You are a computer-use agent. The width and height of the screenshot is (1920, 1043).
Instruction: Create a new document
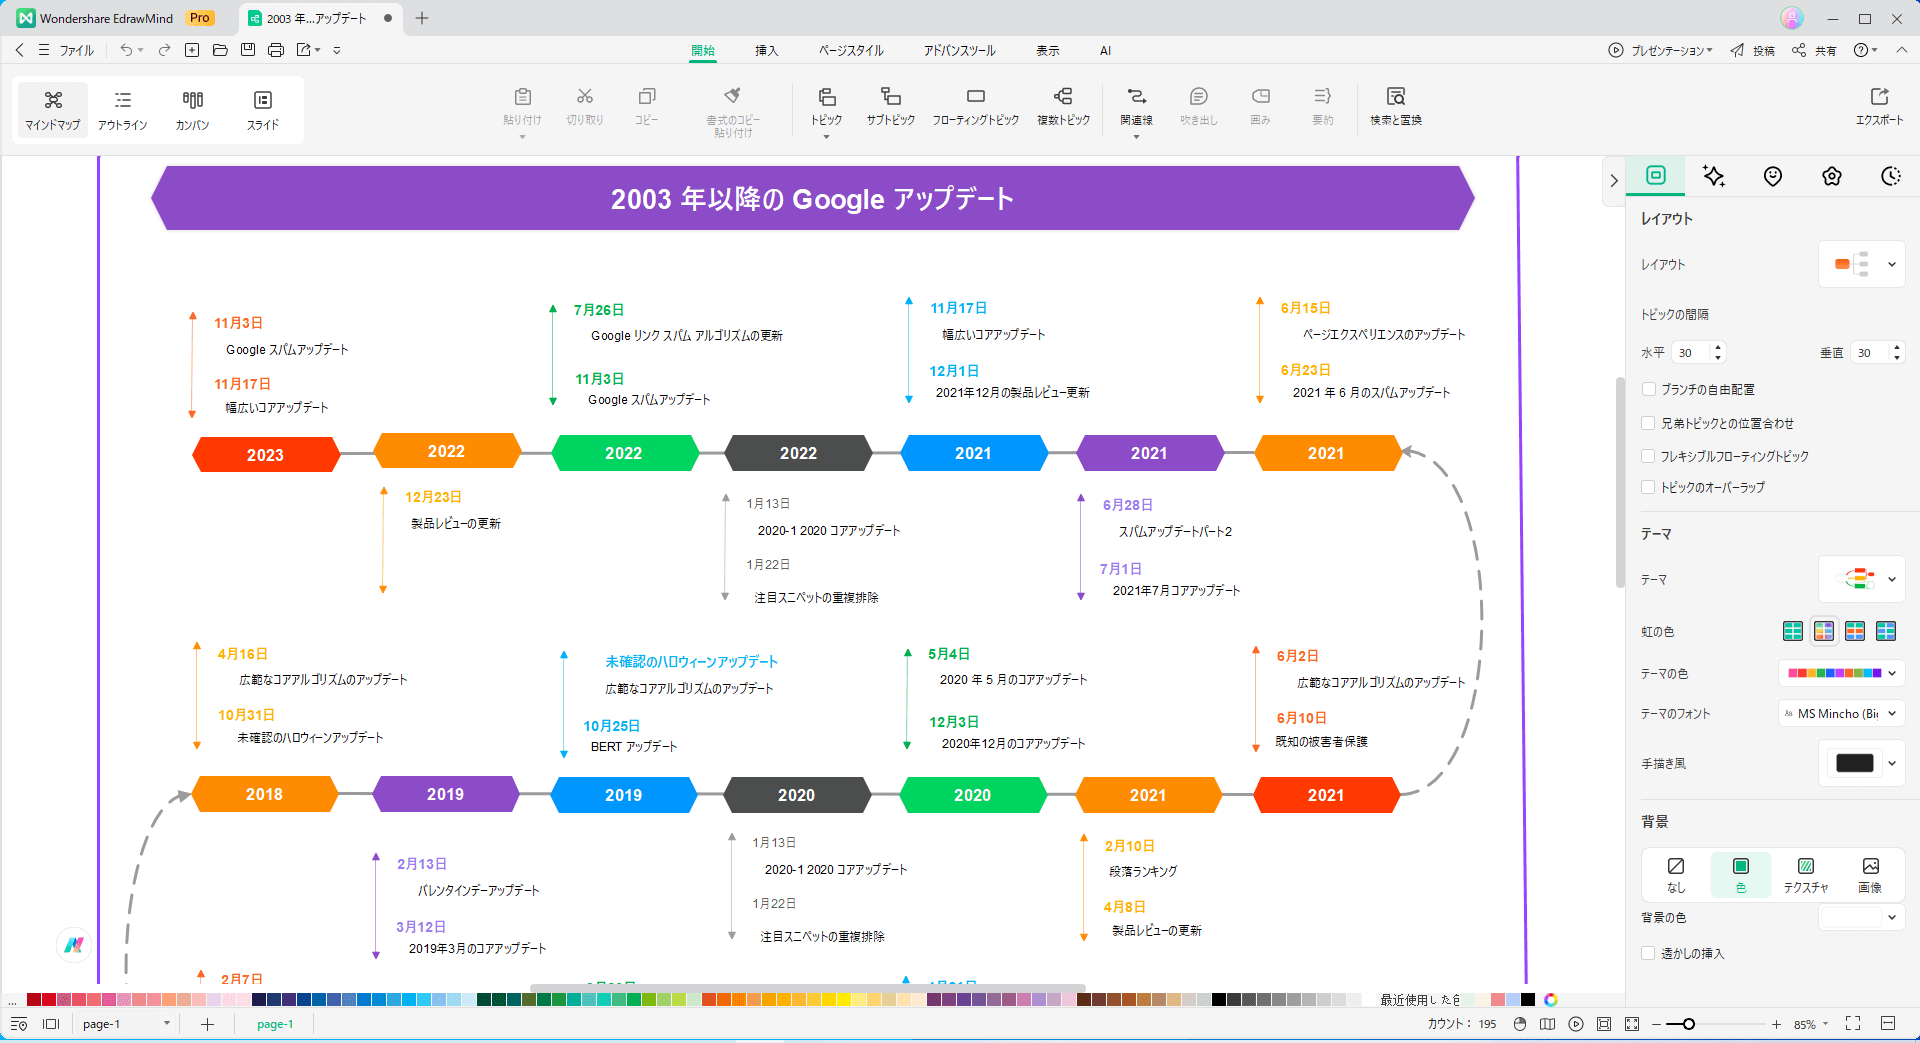(x=192, y=50)
